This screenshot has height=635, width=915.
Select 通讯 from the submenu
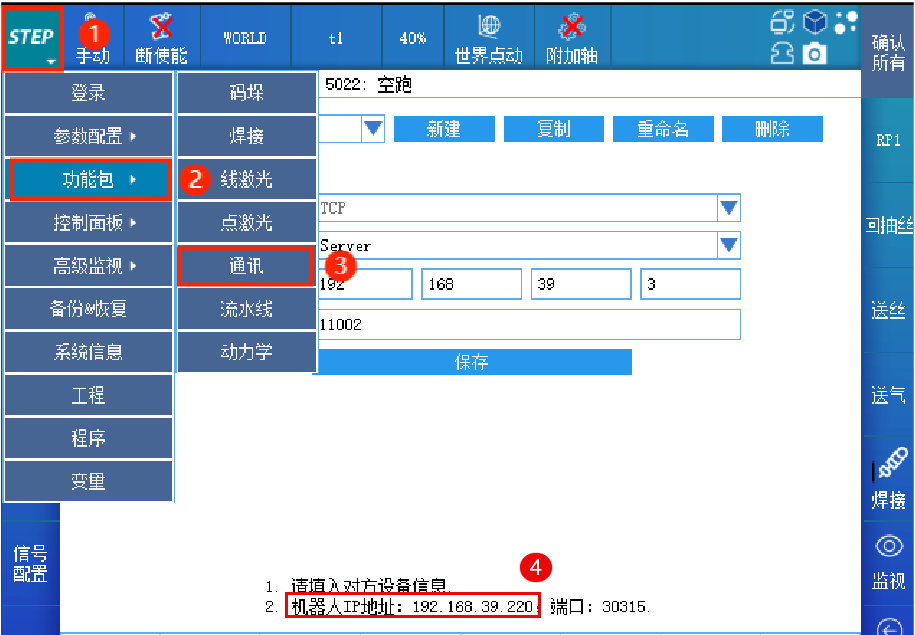point(246,267)
